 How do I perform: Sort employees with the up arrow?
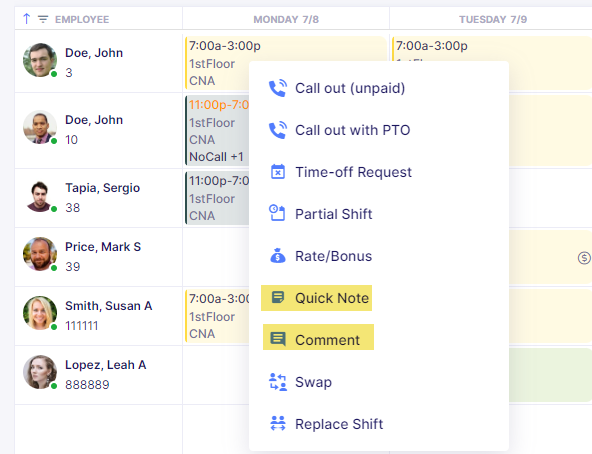tap(26, 19)
